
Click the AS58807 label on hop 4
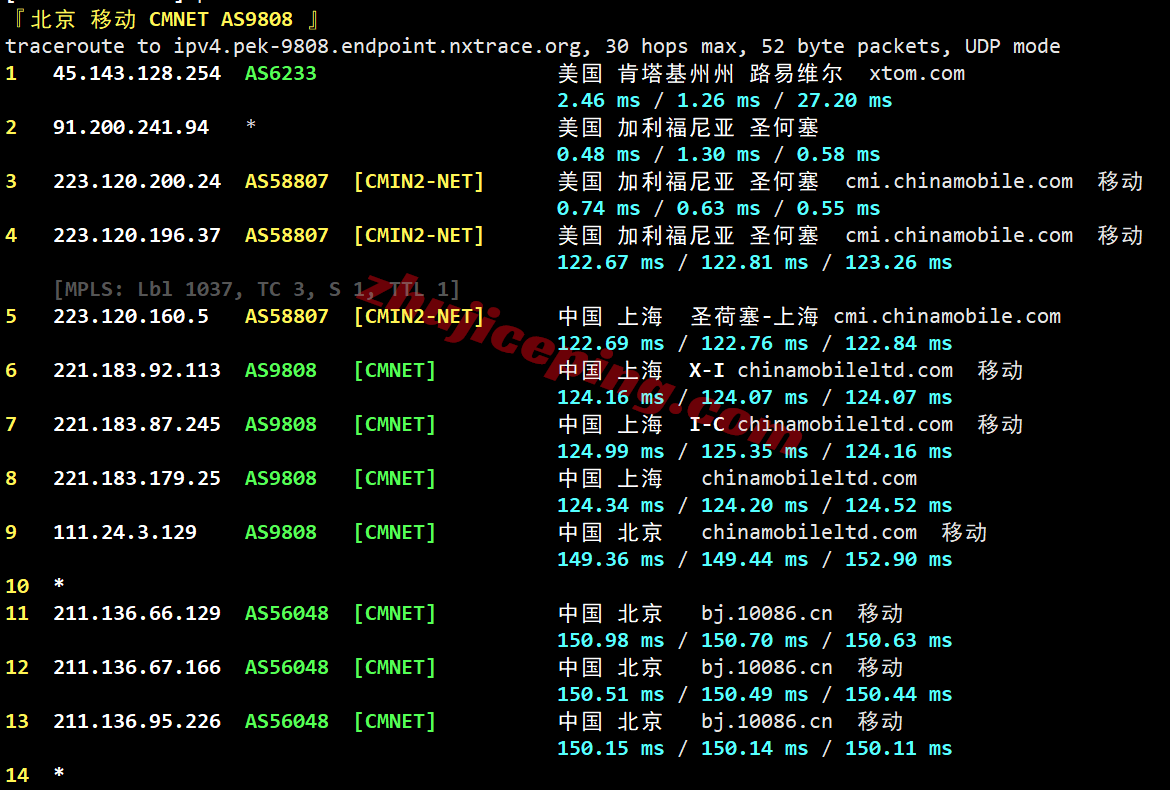pos(287,235)
